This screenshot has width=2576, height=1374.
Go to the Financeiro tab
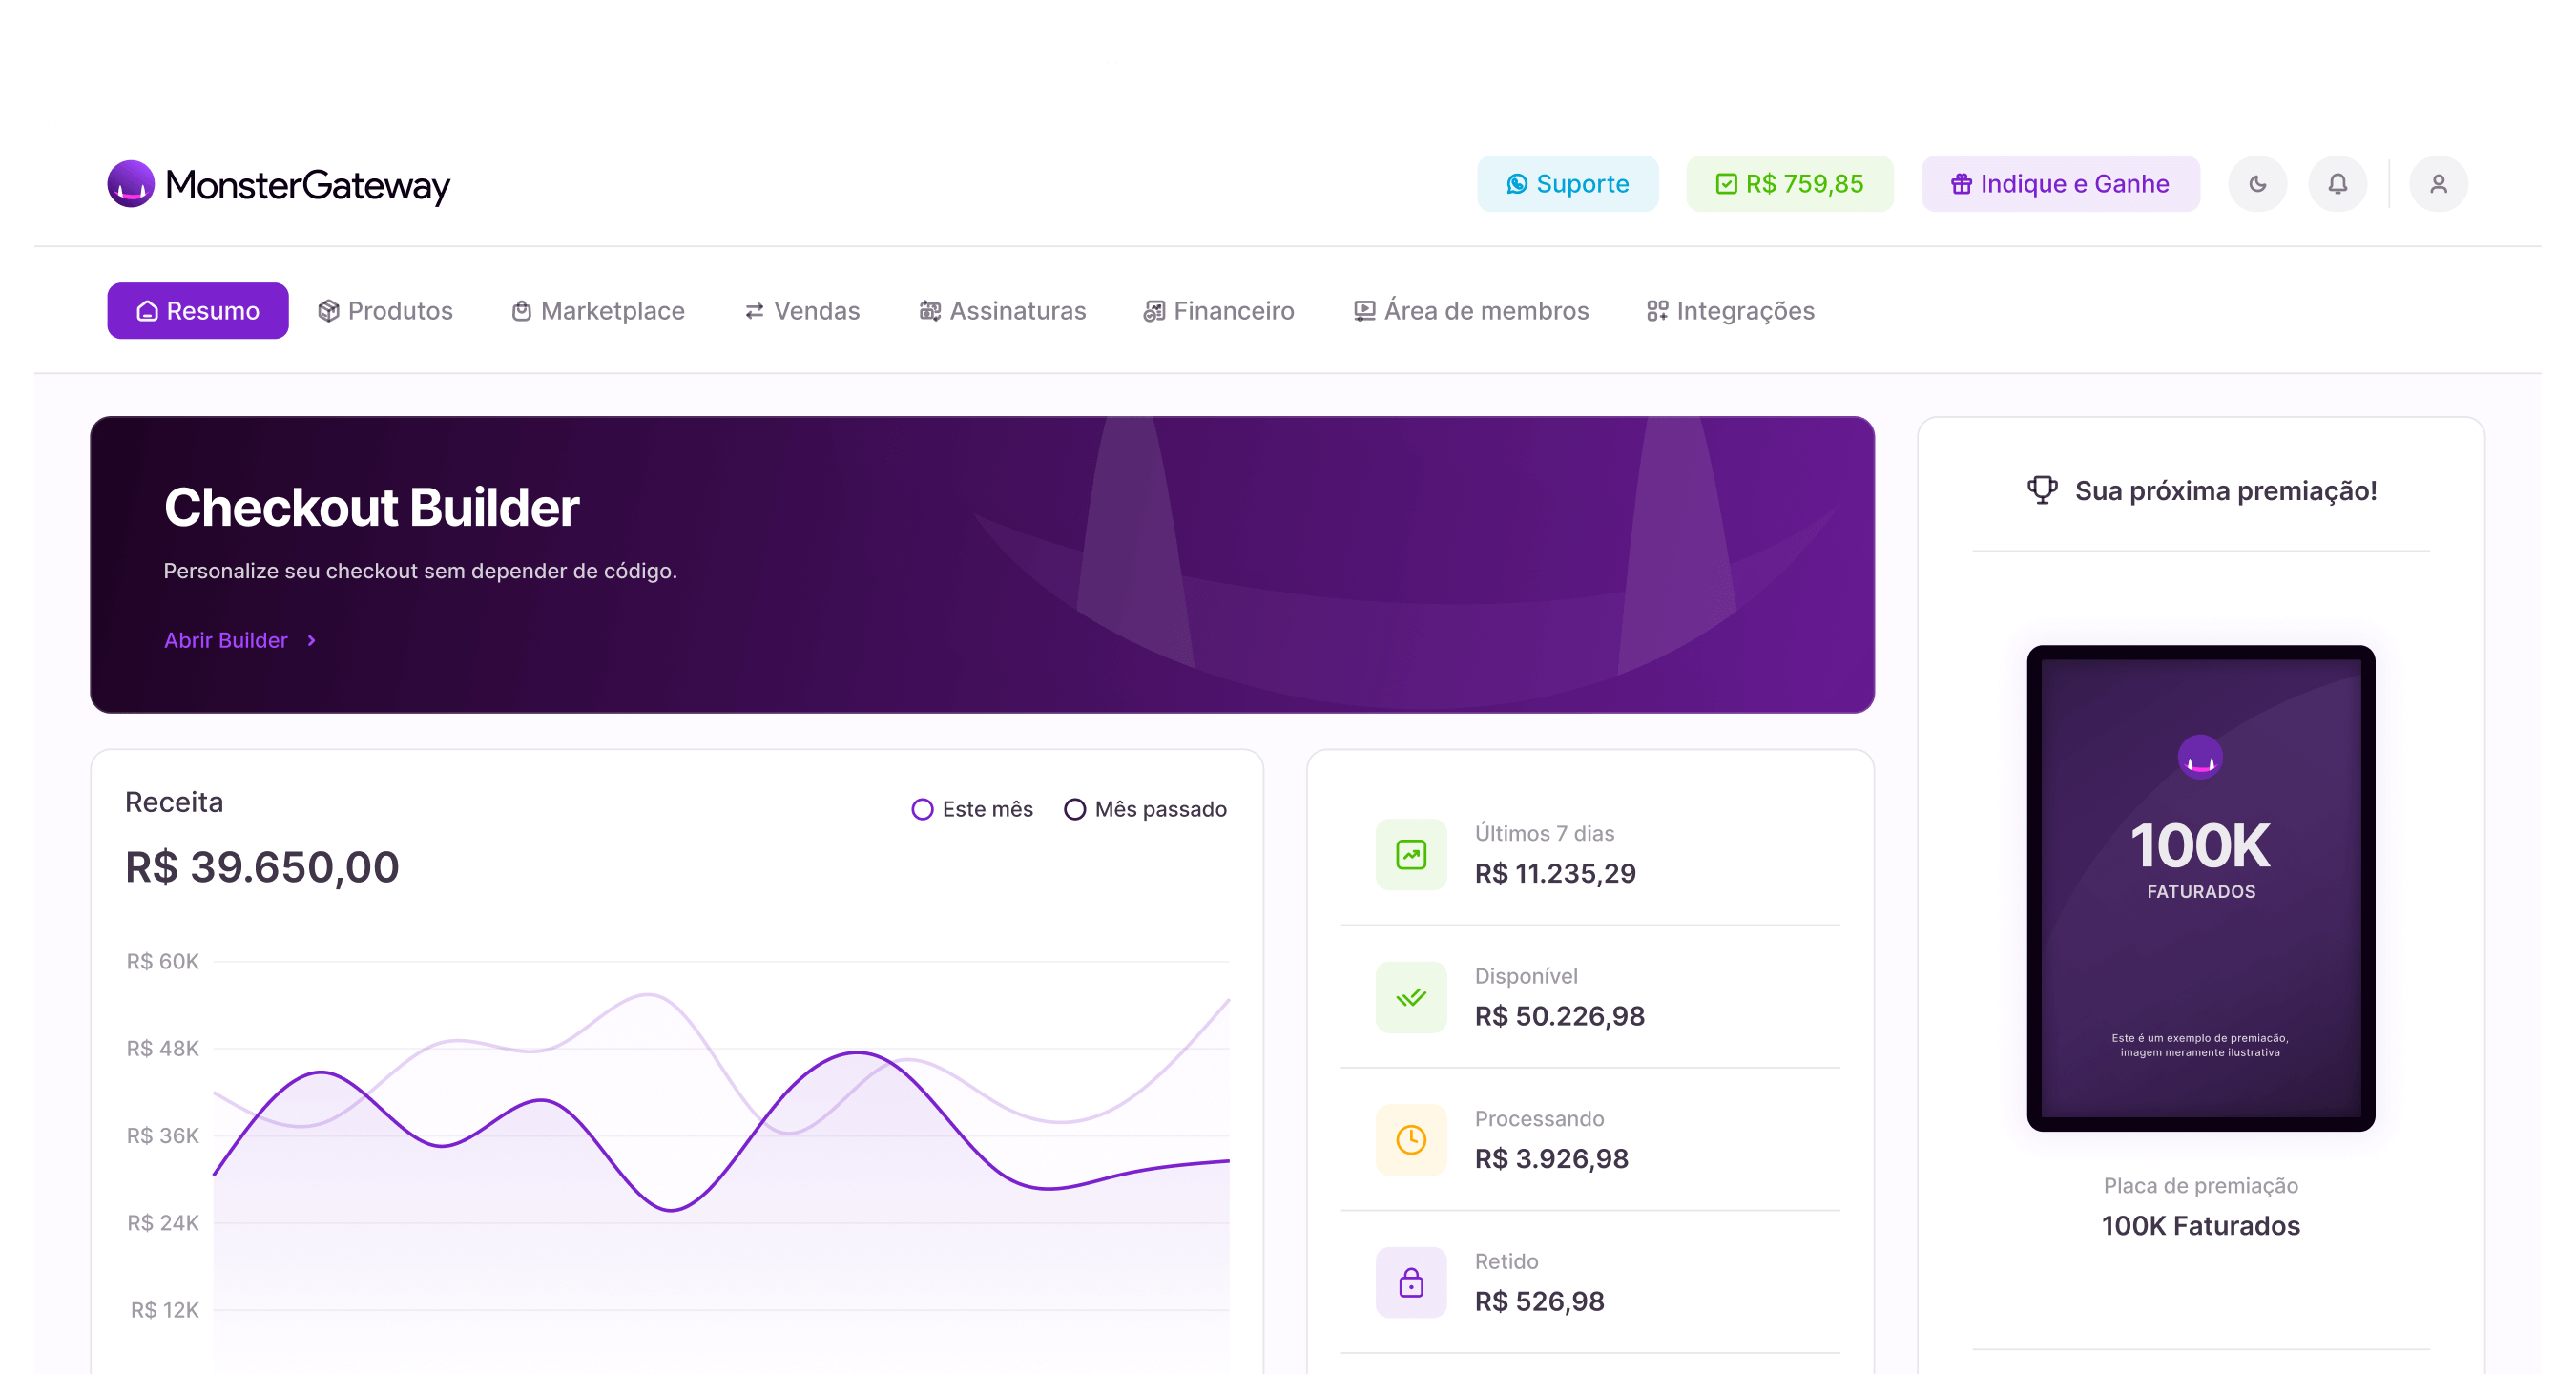1218,311
